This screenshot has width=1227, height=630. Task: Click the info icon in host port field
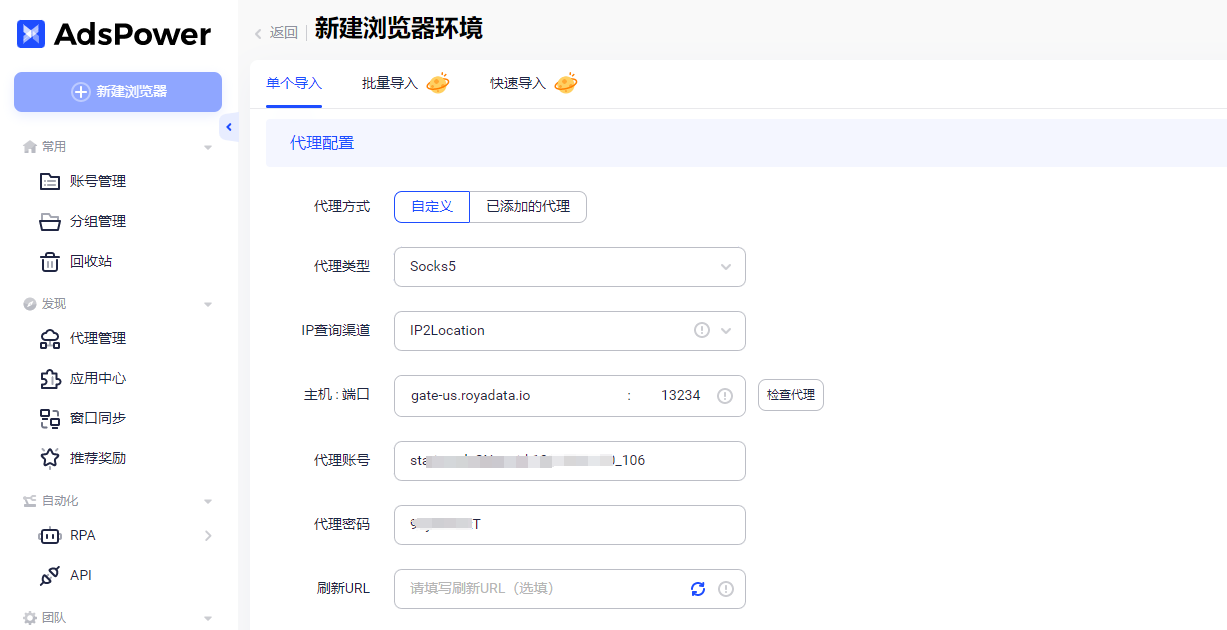[x=725, y=396]
